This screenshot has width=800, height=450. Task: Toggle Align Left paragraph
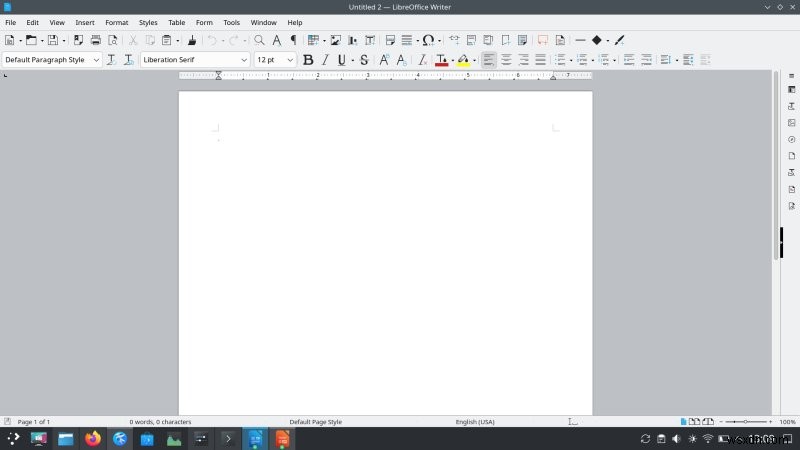click(x=488, y=60)
